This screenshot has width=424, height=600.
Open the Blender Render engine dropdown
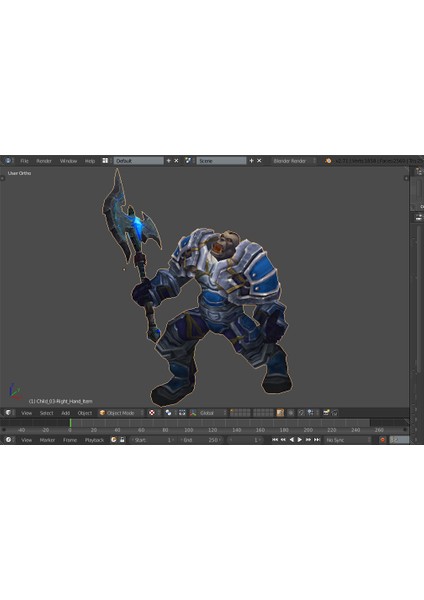coord(294,161)
